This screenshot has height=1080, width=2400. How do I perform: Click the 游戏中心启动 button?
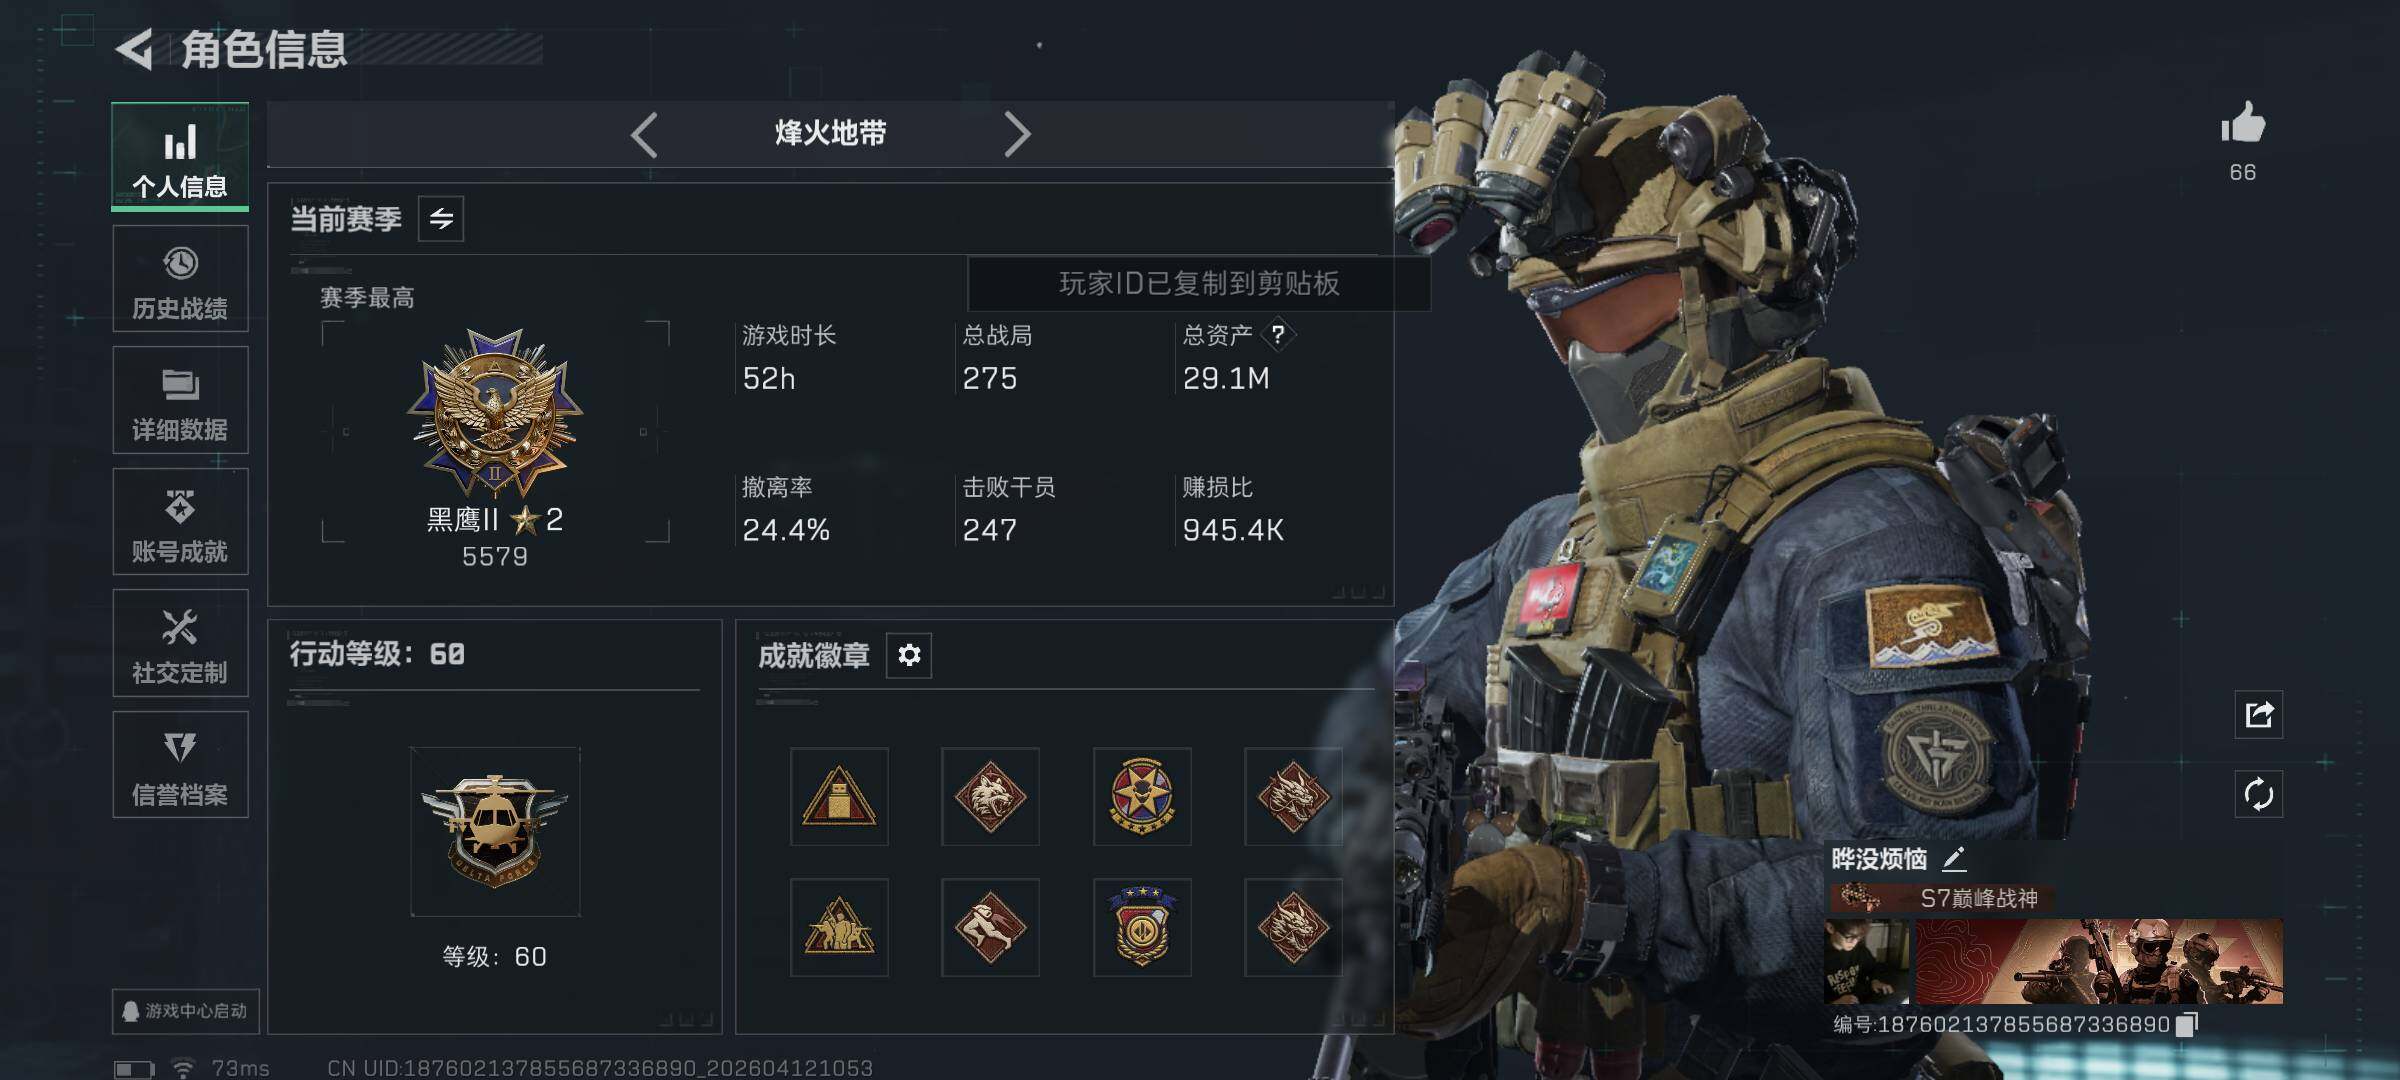click(x=186, y=1011)
